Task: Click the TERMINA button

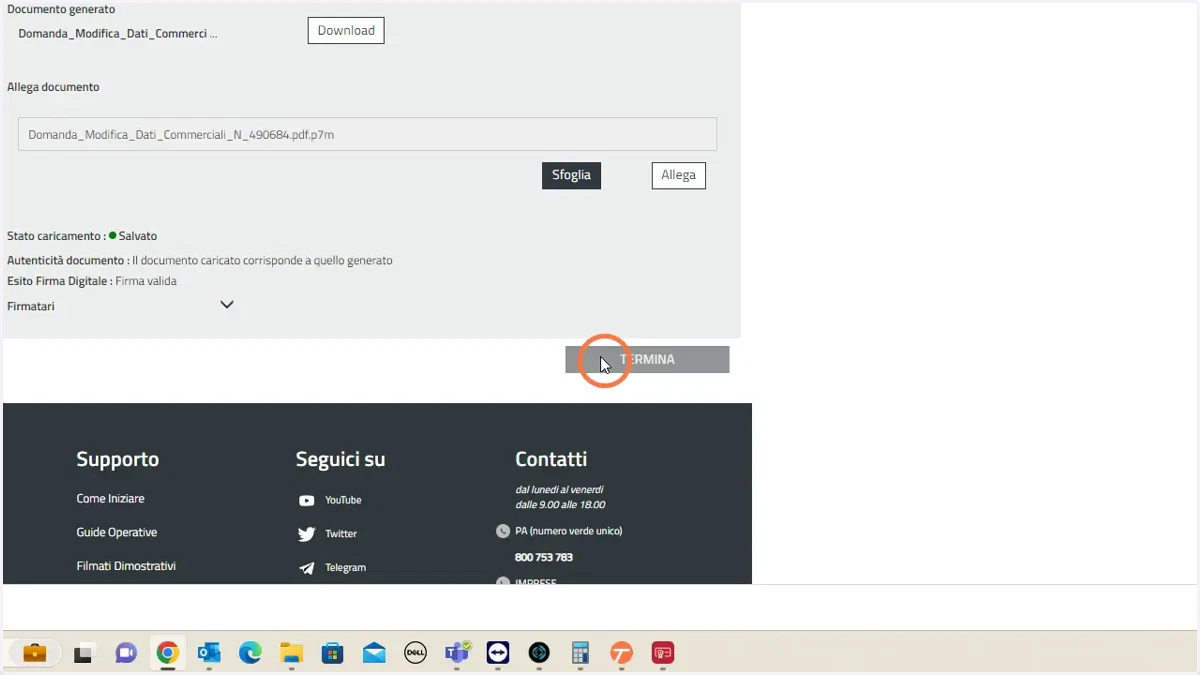Action: [x=647, y=359]
